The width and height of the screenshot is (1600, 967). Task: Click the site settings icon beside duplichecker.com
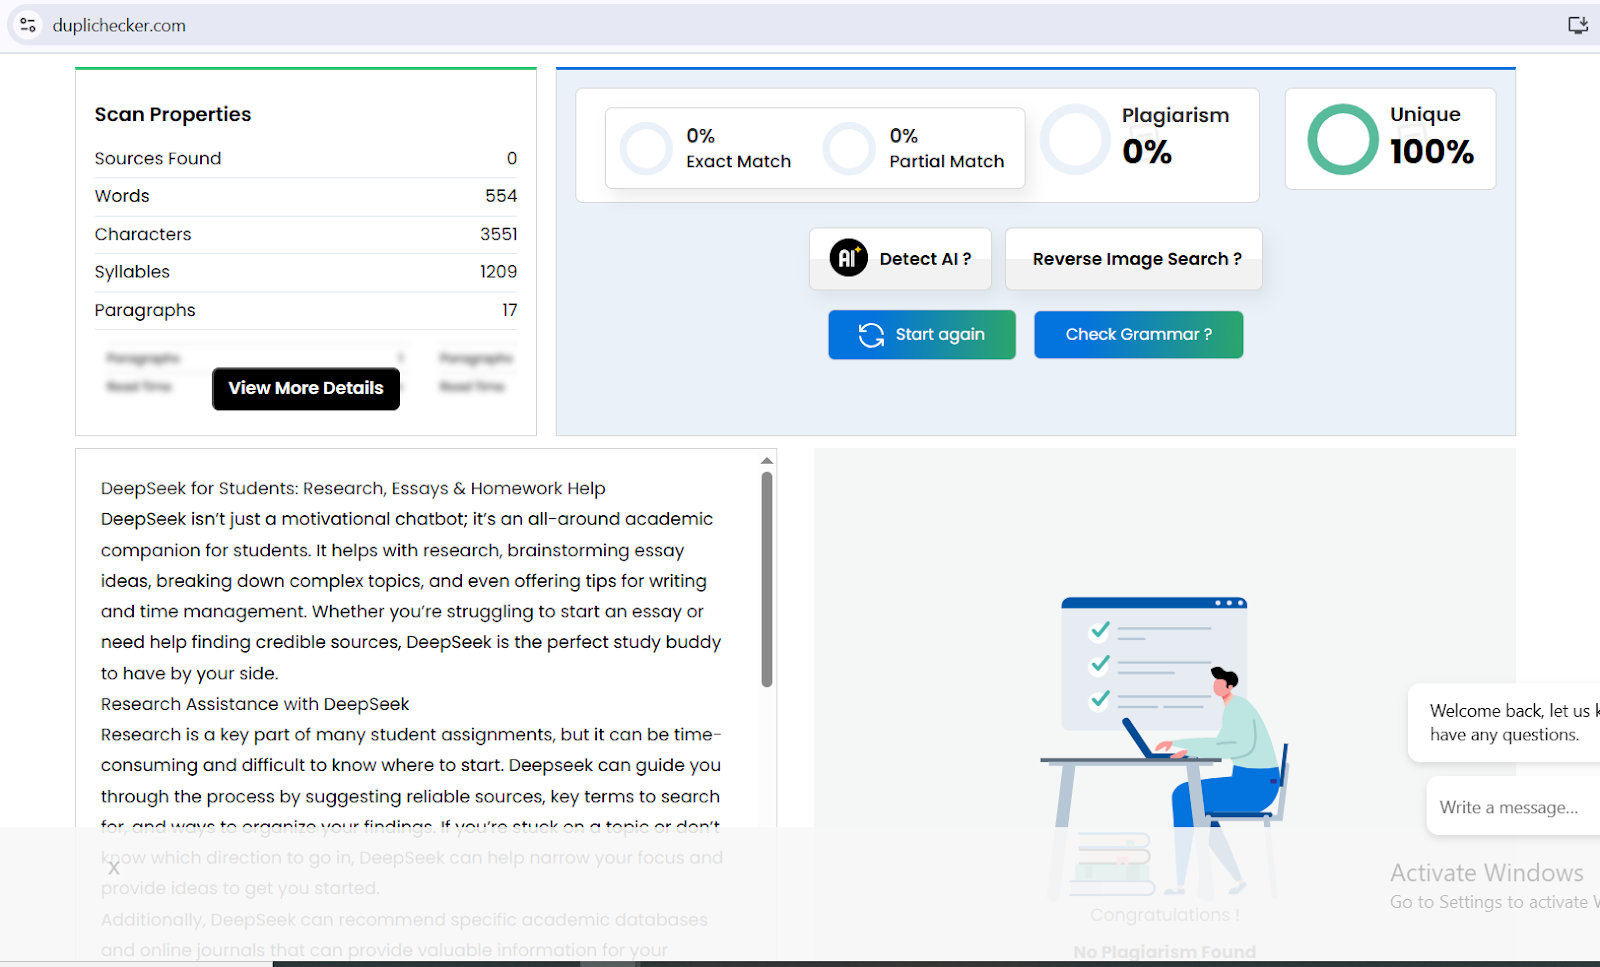click(28, 25)
